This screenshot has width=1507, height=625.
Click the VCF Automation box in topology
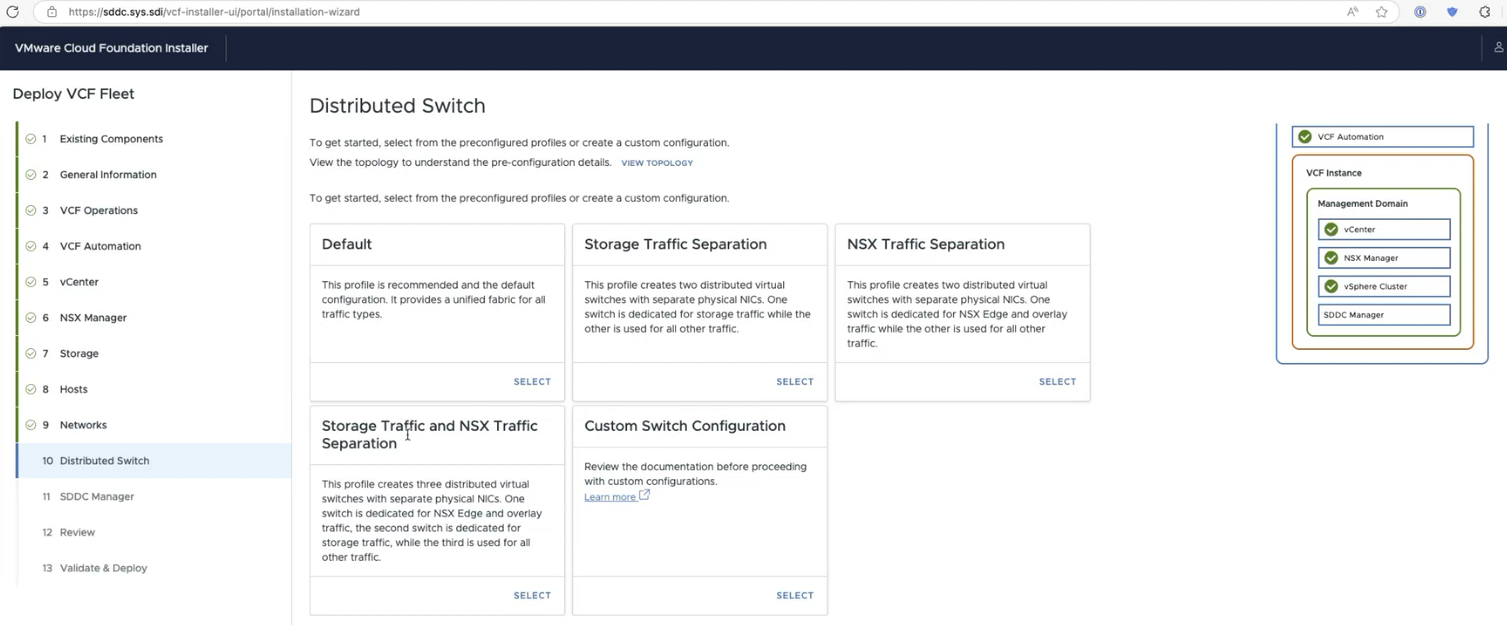(1383, 137)
